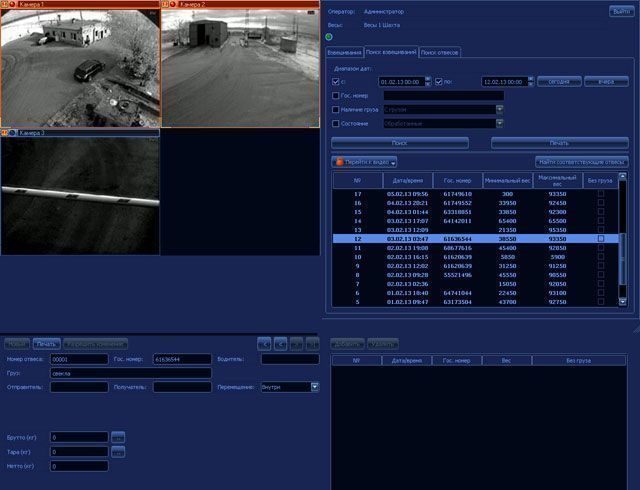This screenshot has width=640, height=490.
Task: Toggle the 'по' end date checkbox
Action: click(x=438, y=82)
